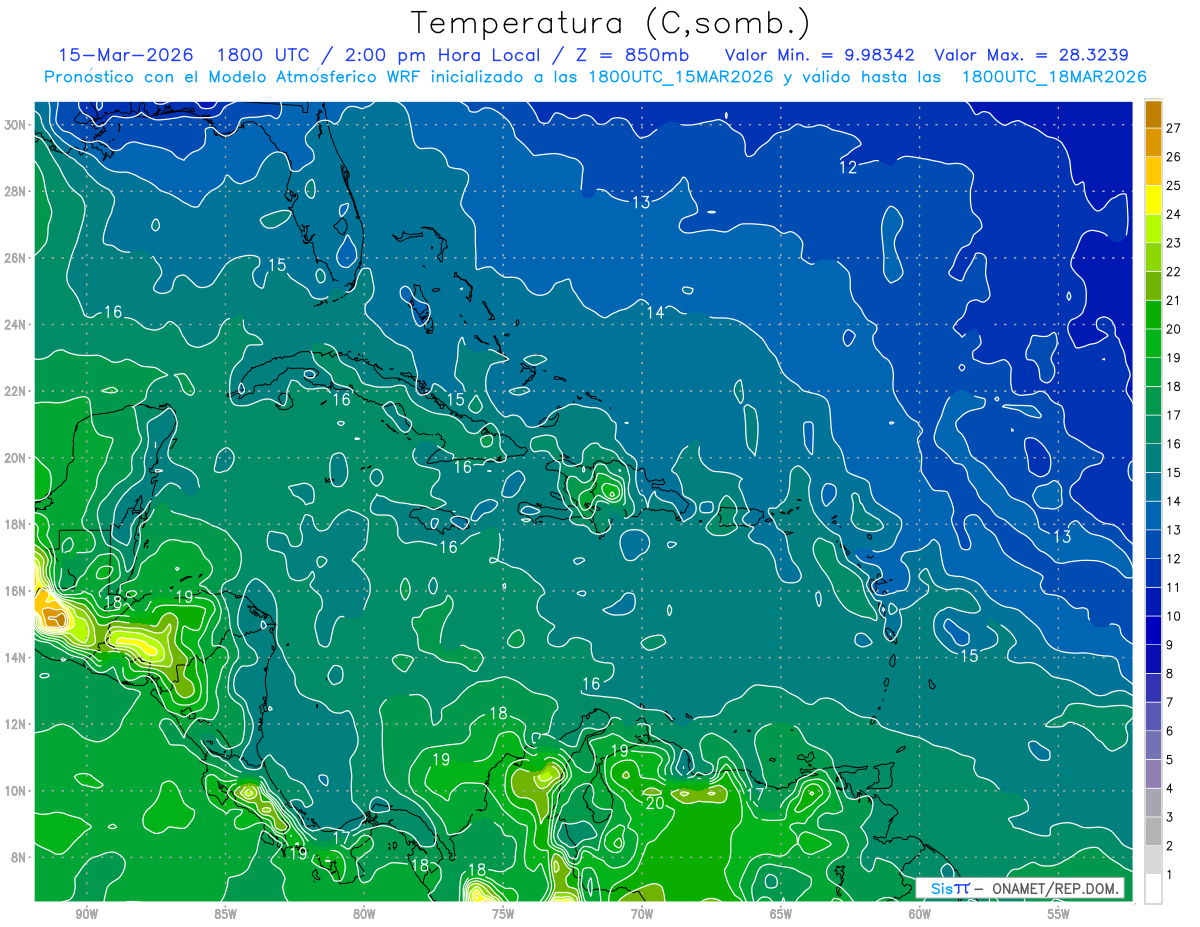This screenshot has width=1200, height=927.
Task: Click the 28N latitude axis label
Action: coord(16,191)
